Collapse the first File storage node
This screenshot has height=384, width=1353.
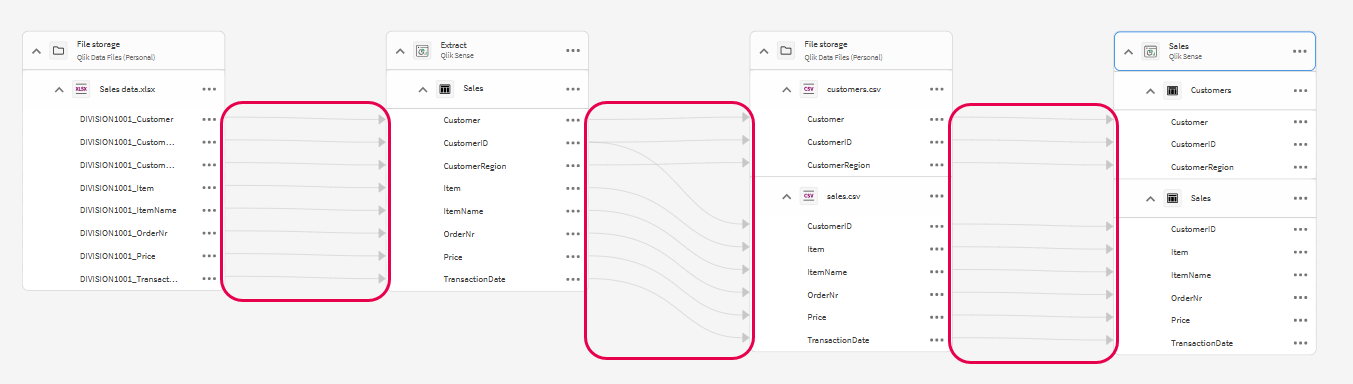(36, 50)
